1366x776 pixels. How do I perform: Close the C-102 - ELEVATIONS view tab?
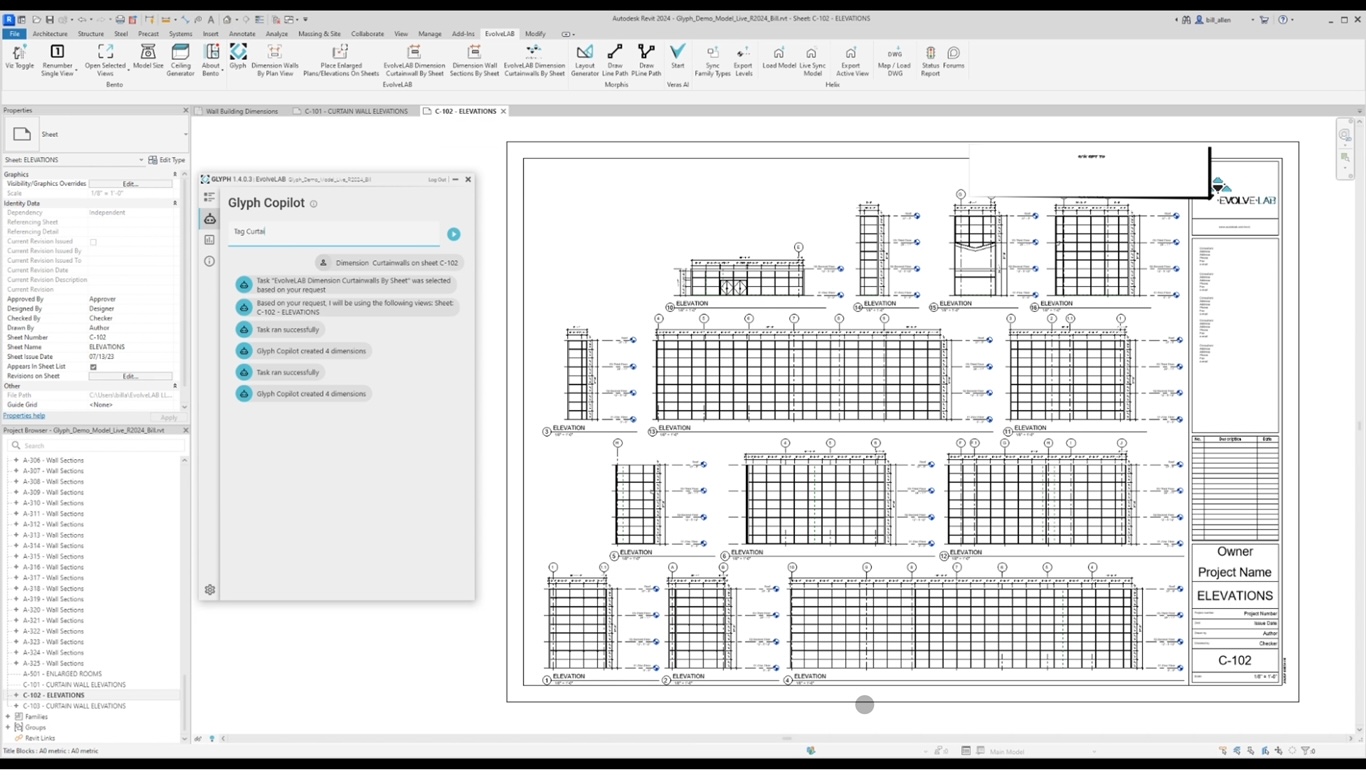pos(503,112)
